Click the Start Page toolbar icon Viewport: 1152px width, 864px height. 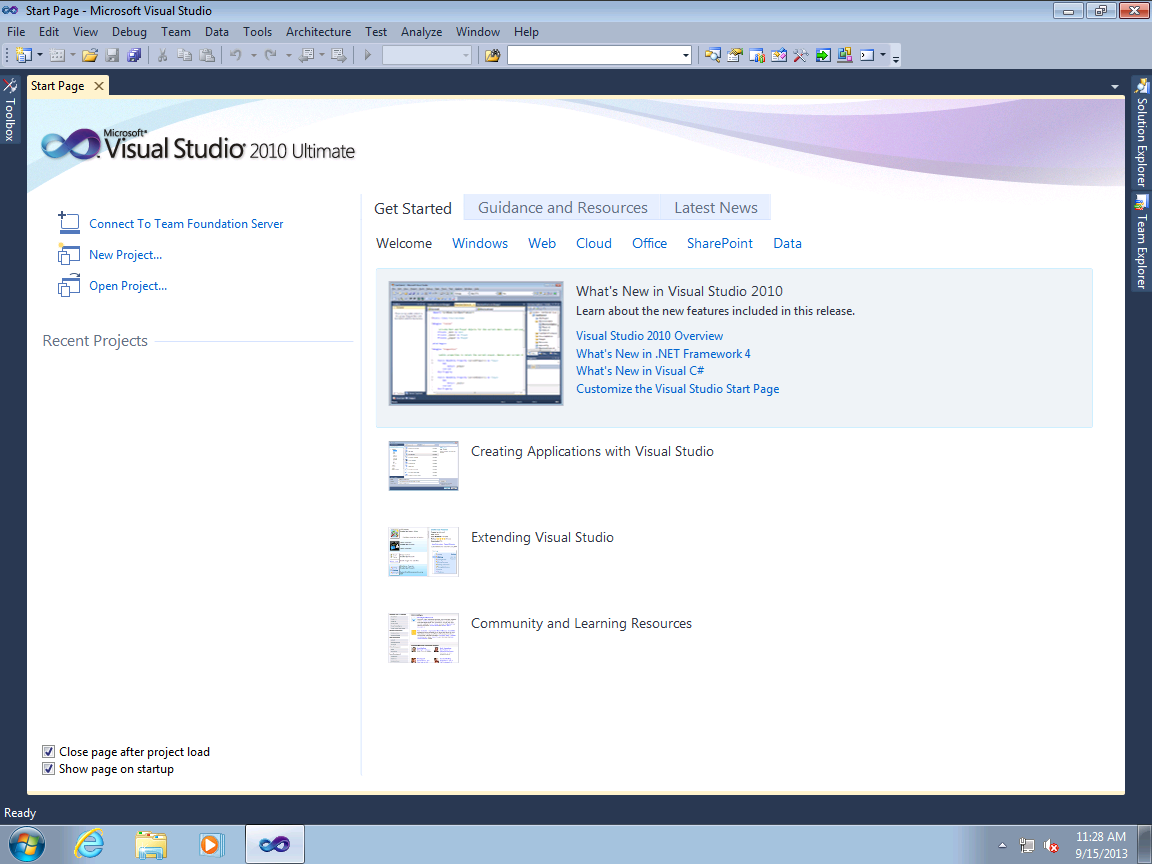pyautogui.click(x=823, y=55)
